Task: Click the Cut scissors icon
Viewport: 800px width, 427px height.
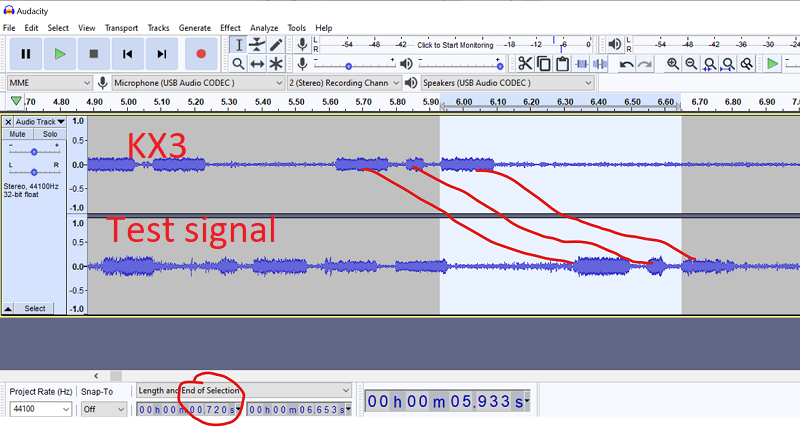Action: (525, 64)
